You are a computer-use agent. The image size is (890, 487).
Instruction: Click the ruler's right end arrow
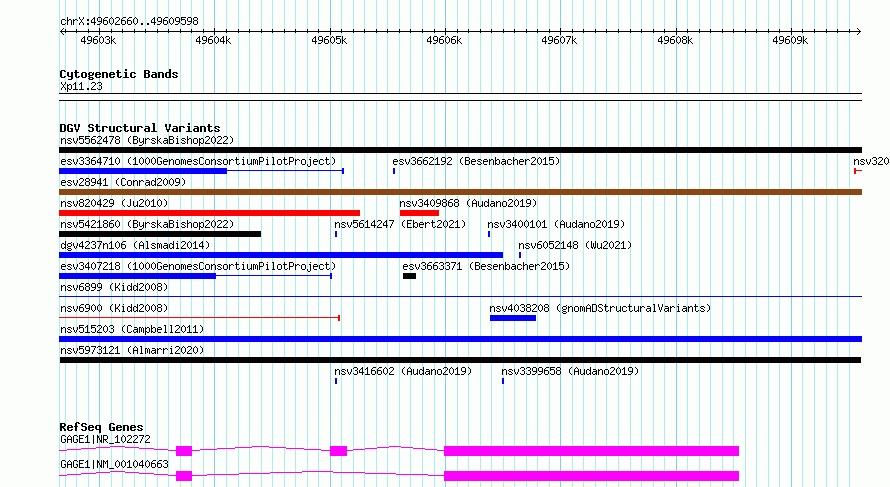click(859, 32)
